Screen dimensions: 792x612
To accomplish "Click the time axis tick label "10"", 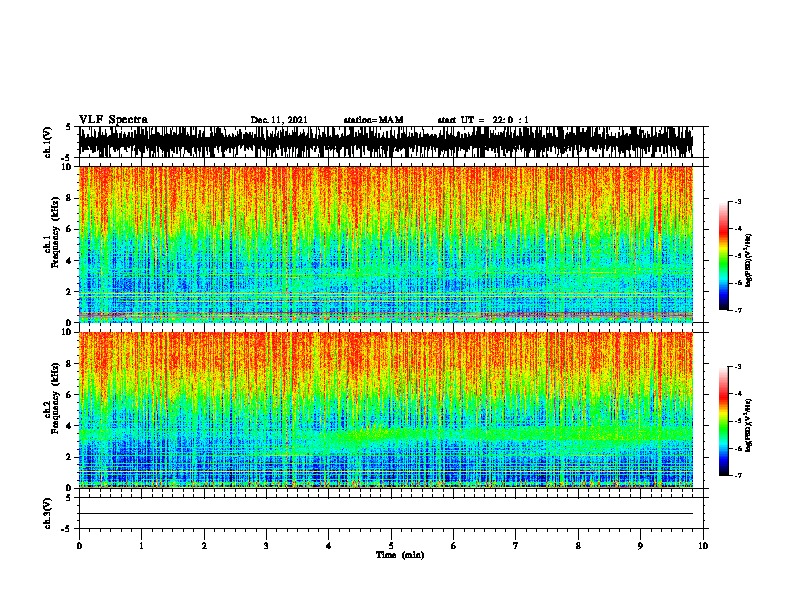I will (703, 546).
